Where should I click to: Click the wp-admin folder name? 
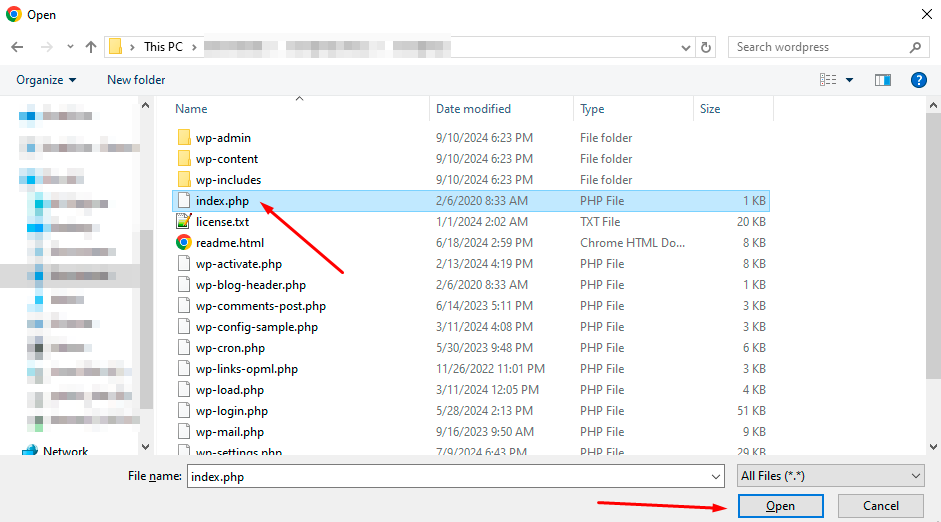223,138
